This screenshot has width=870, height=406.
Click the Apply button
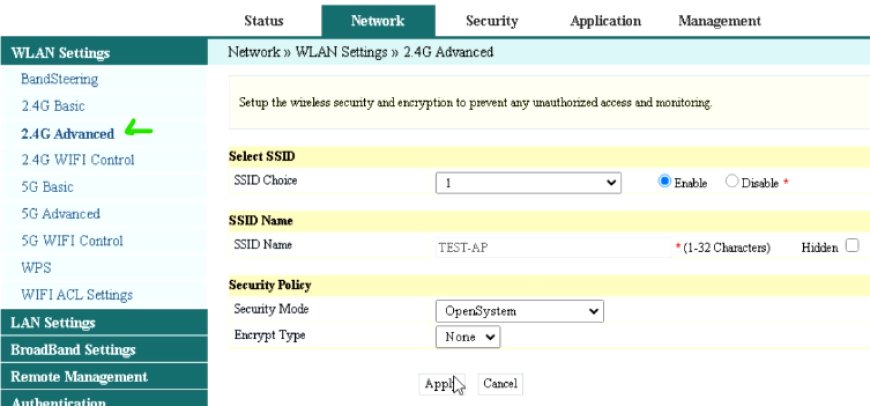click(x=442, y=384)
